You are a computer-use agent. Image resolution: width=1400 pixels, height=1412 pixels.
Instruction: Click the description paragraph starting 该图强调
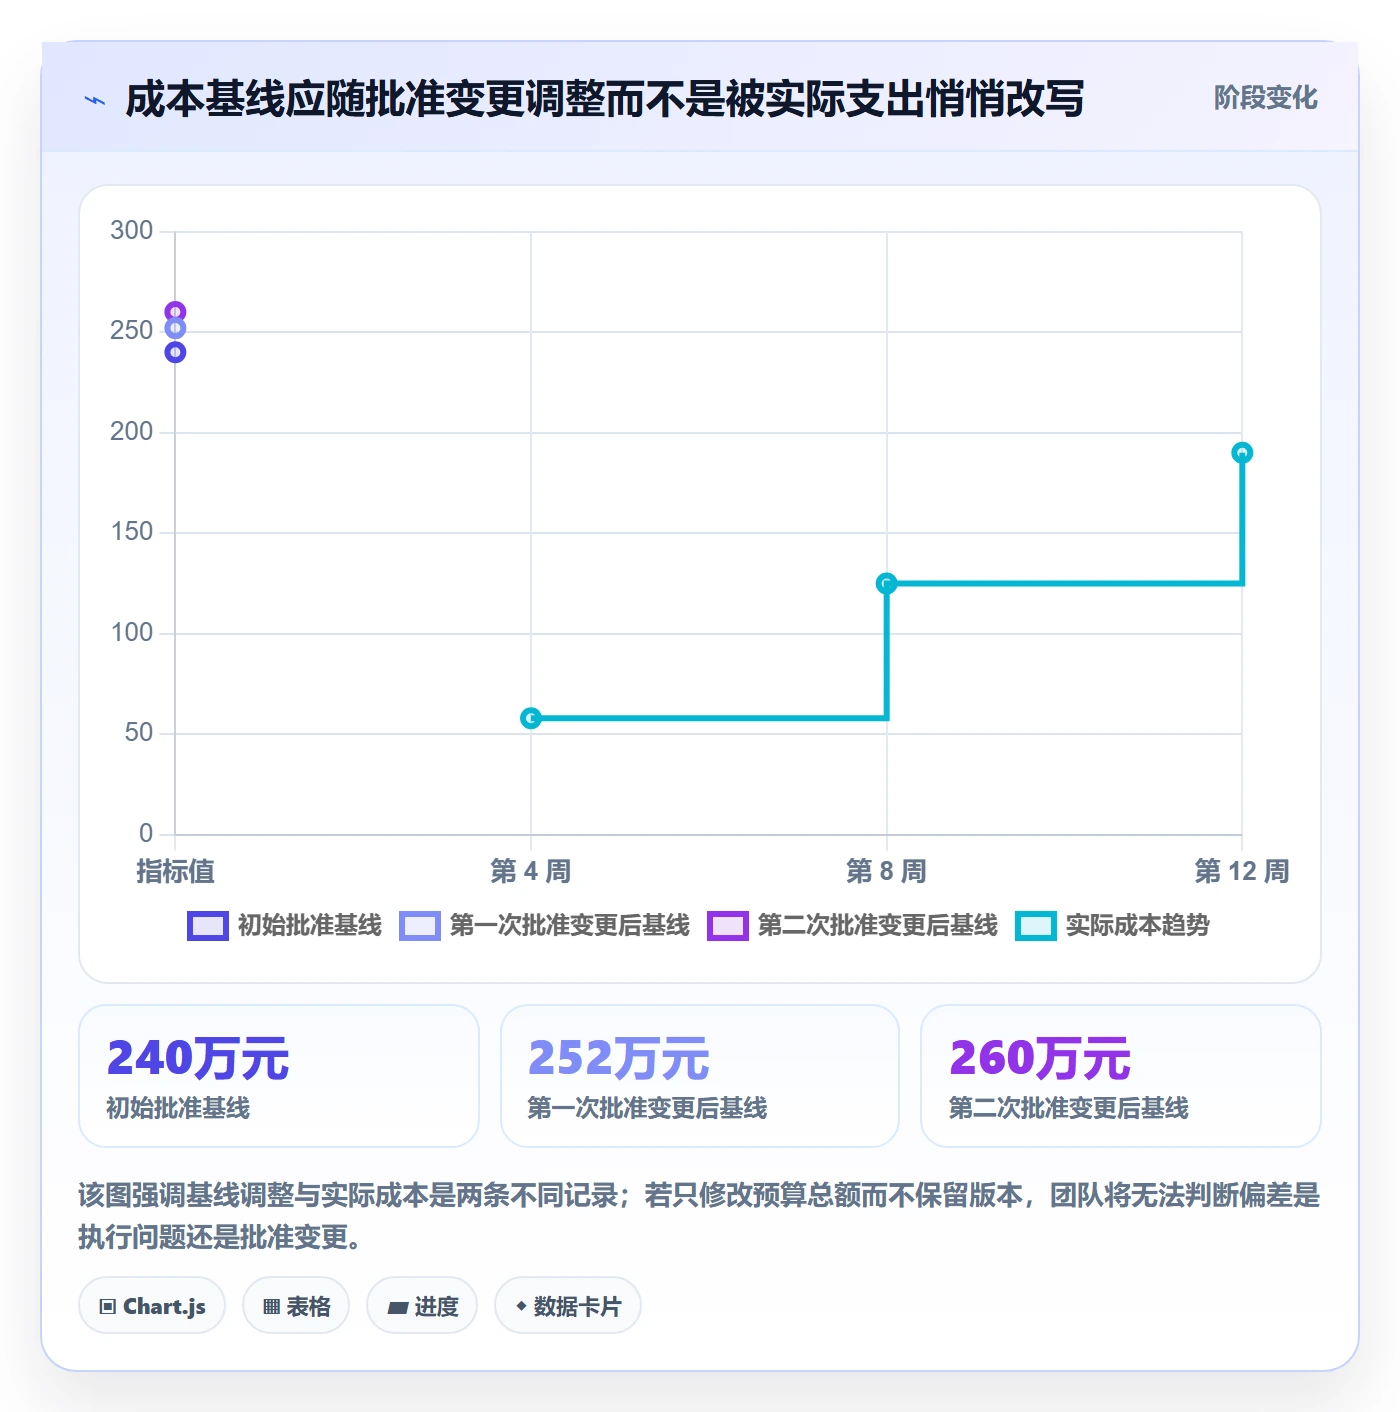[699, 1216]
